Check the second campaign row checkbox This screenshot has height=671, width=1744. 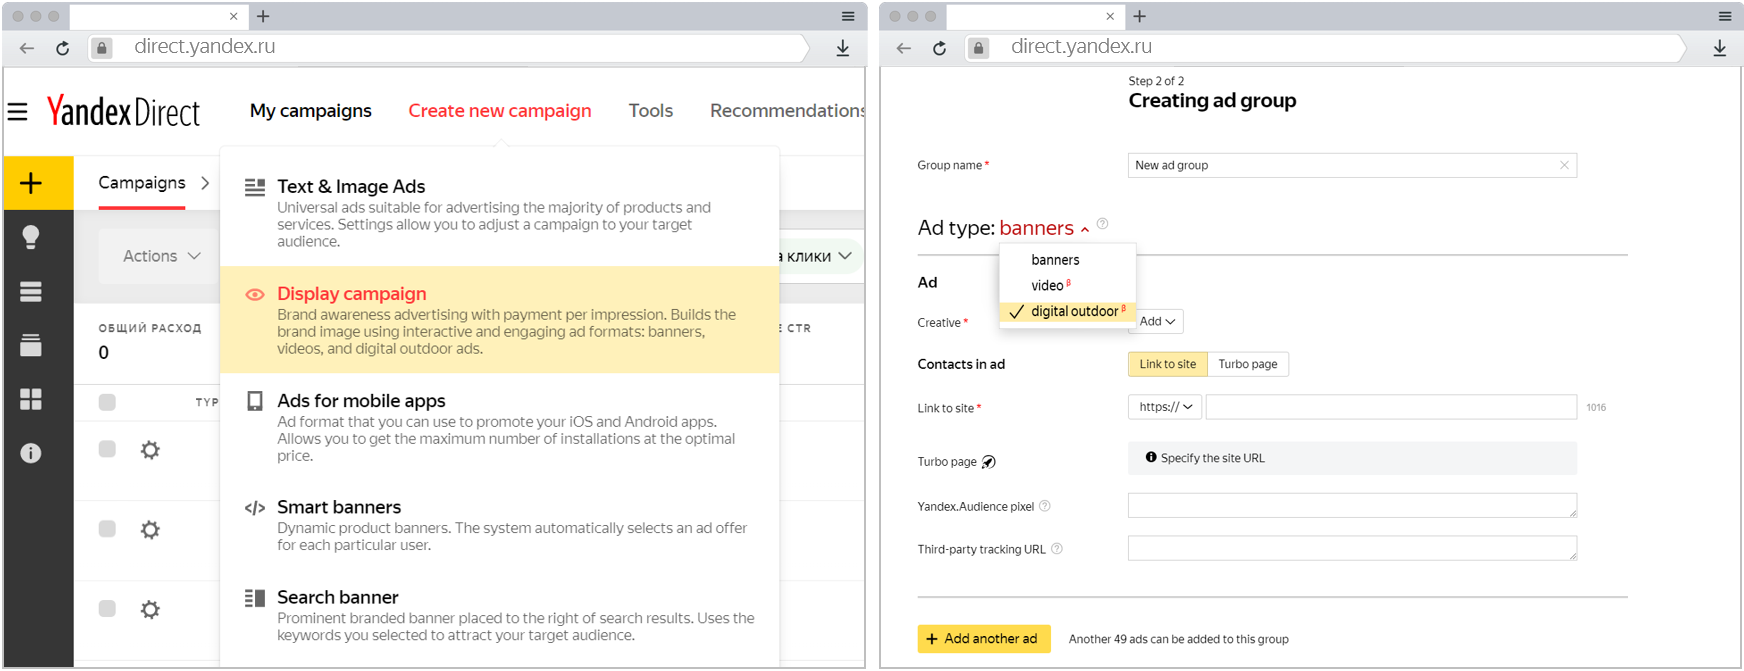107,529
